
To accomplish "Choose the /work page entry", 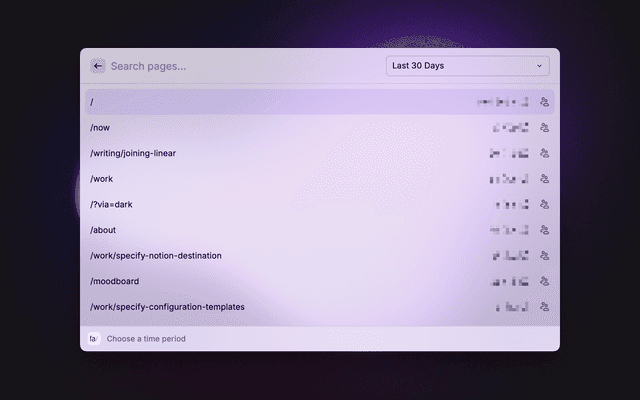I will tap(103, 179).
